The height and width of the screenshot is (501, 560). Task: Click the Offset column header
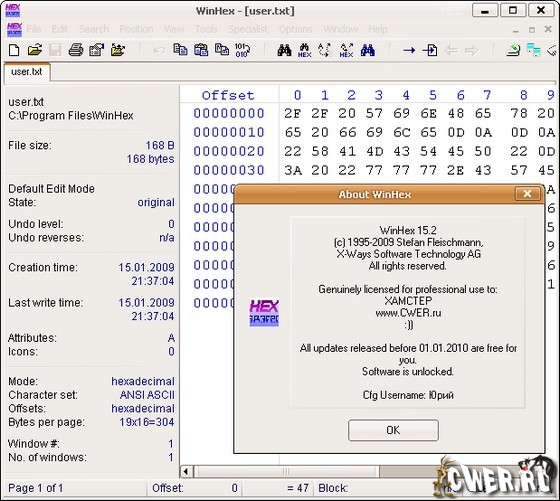tap(228, 95)
